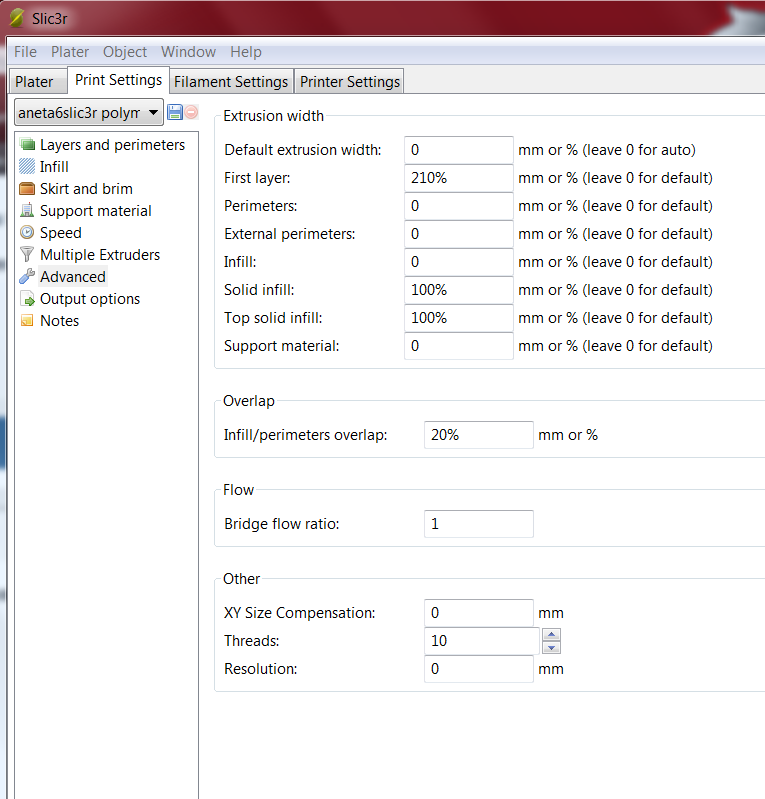Open the Help menu

[x=246, y=52]
